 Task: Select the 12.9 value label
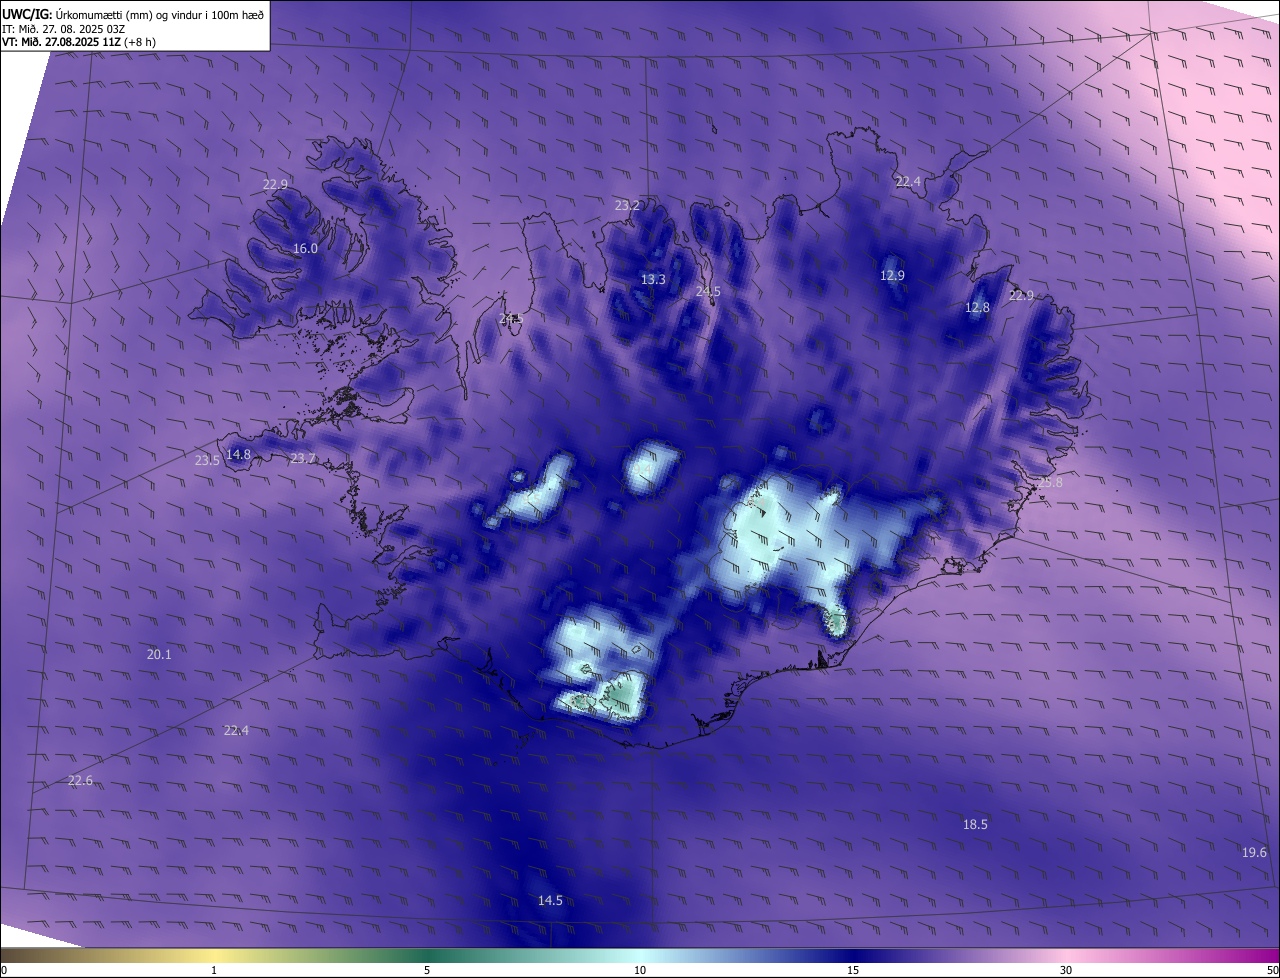pyautogui.click(x=892, y=275)
